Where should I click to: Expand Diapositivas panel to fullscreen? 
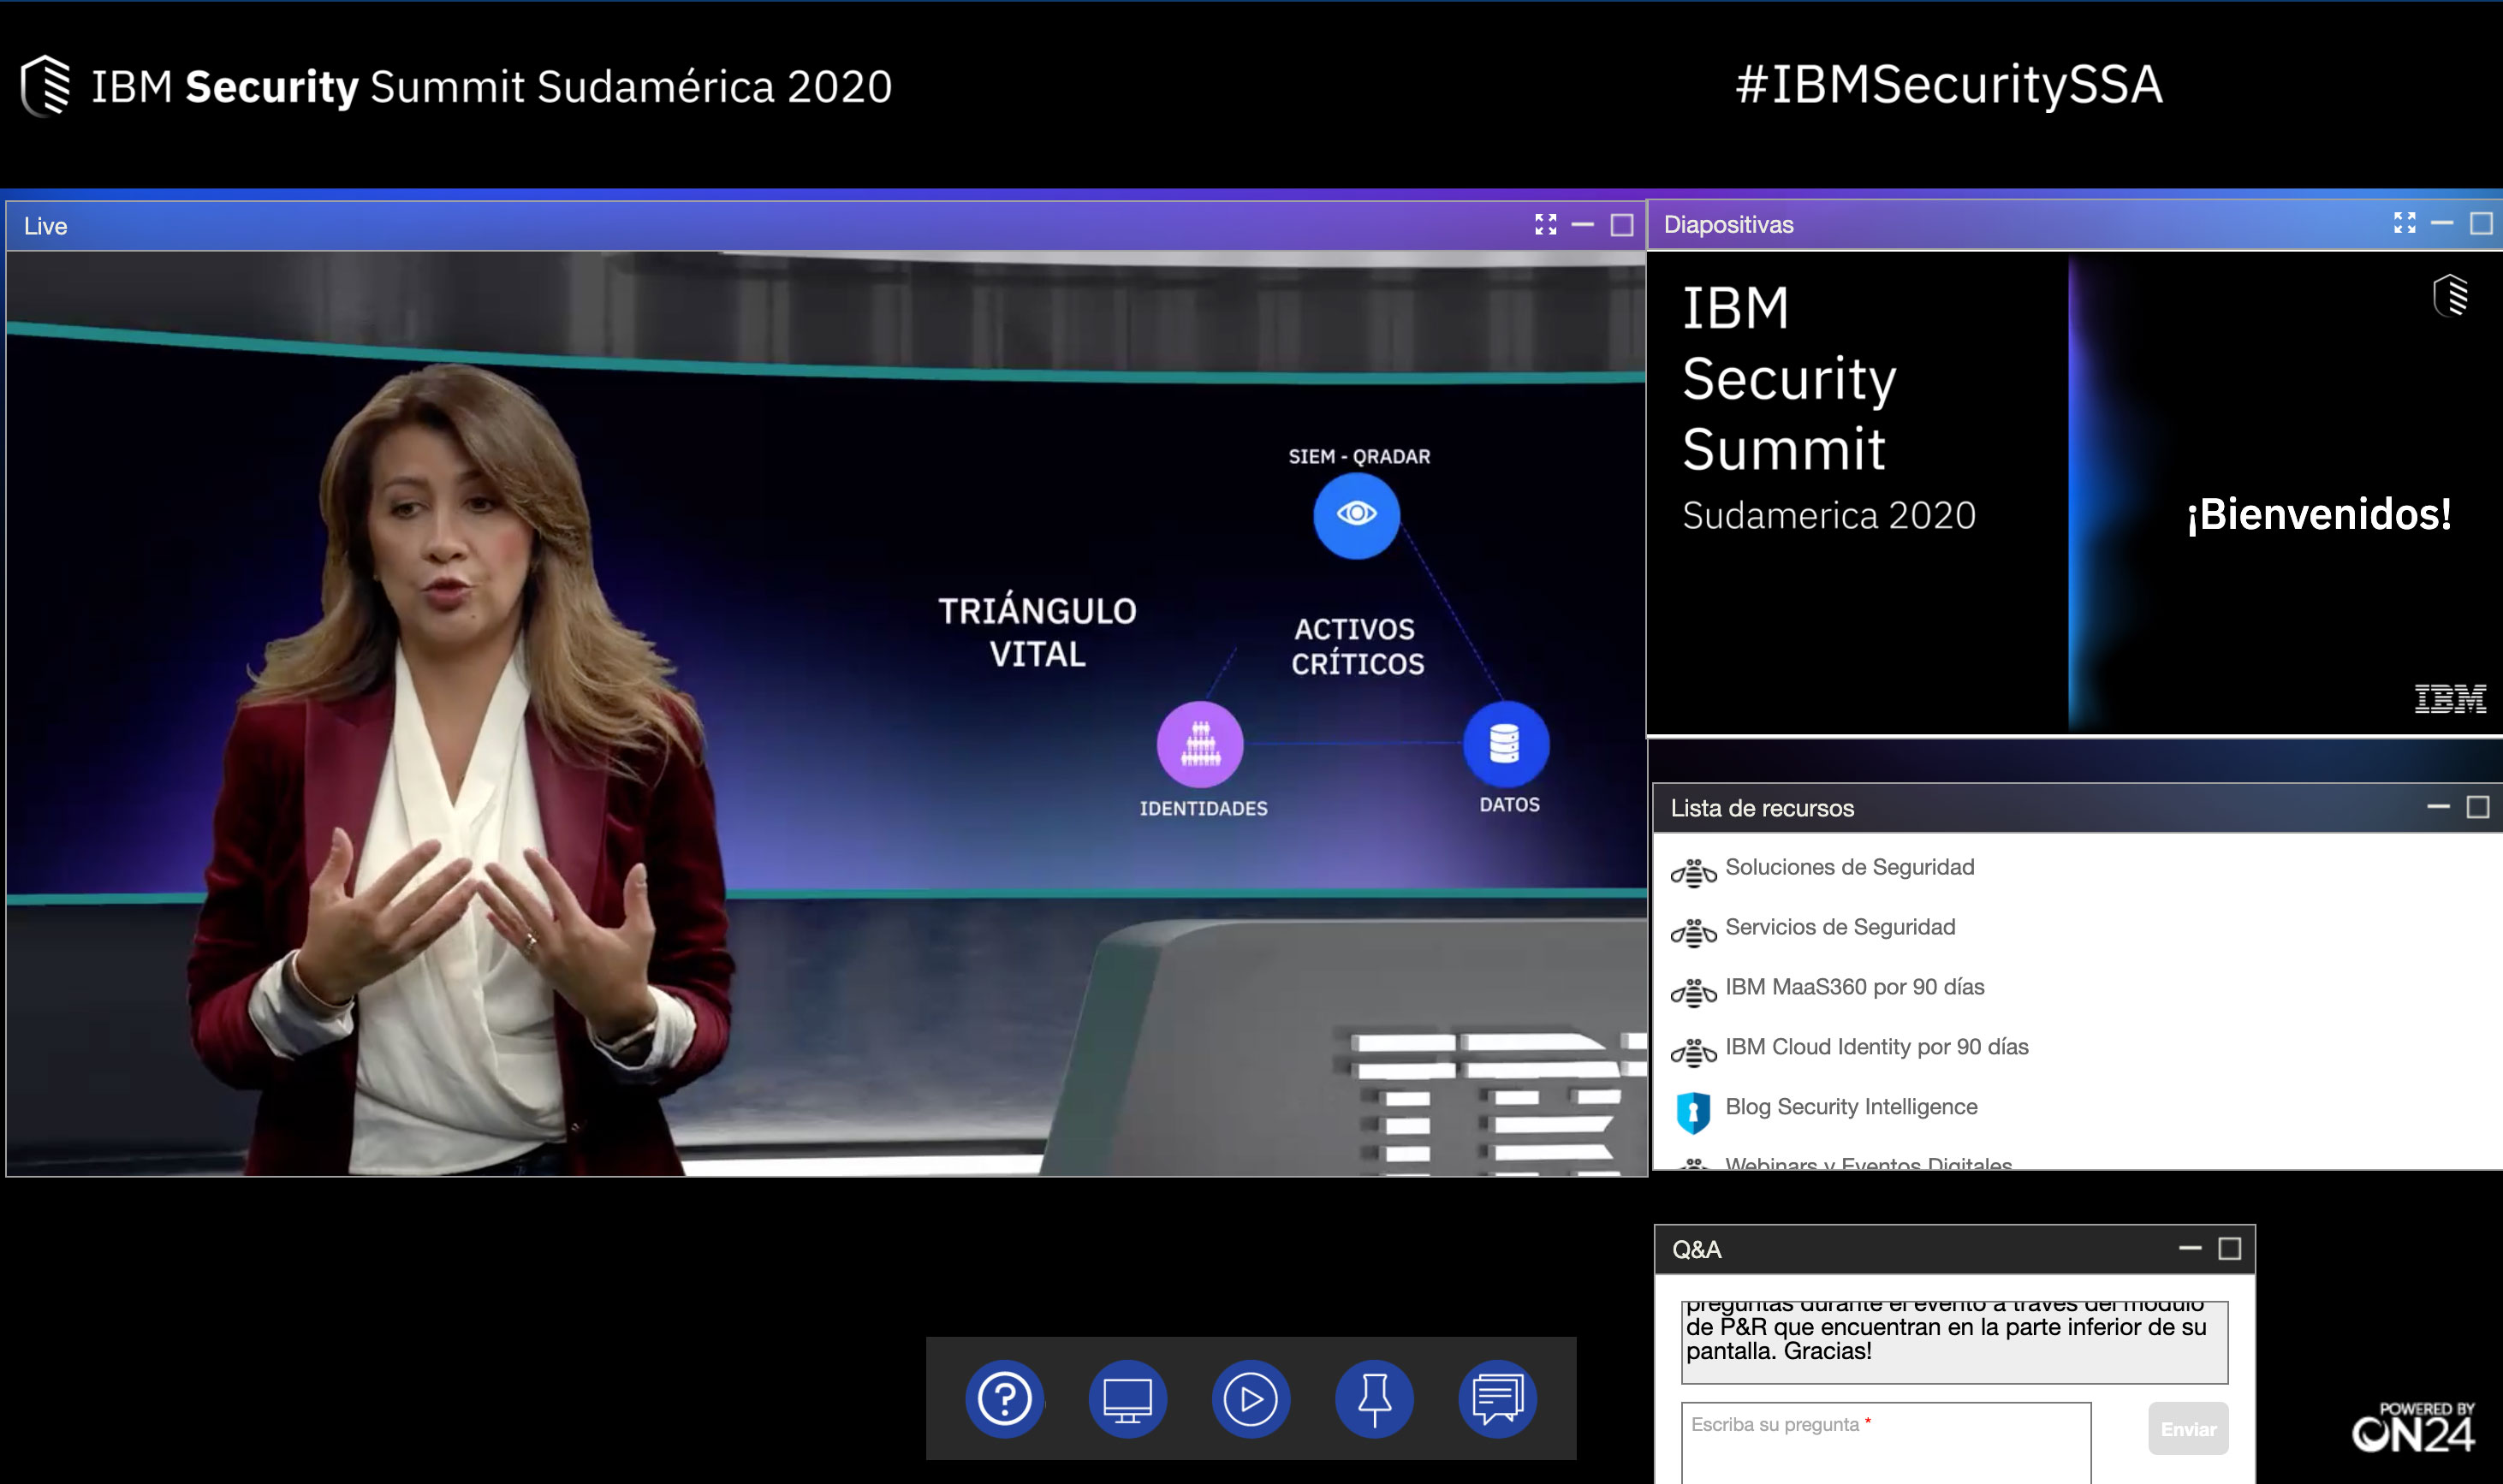[2404, 223]
